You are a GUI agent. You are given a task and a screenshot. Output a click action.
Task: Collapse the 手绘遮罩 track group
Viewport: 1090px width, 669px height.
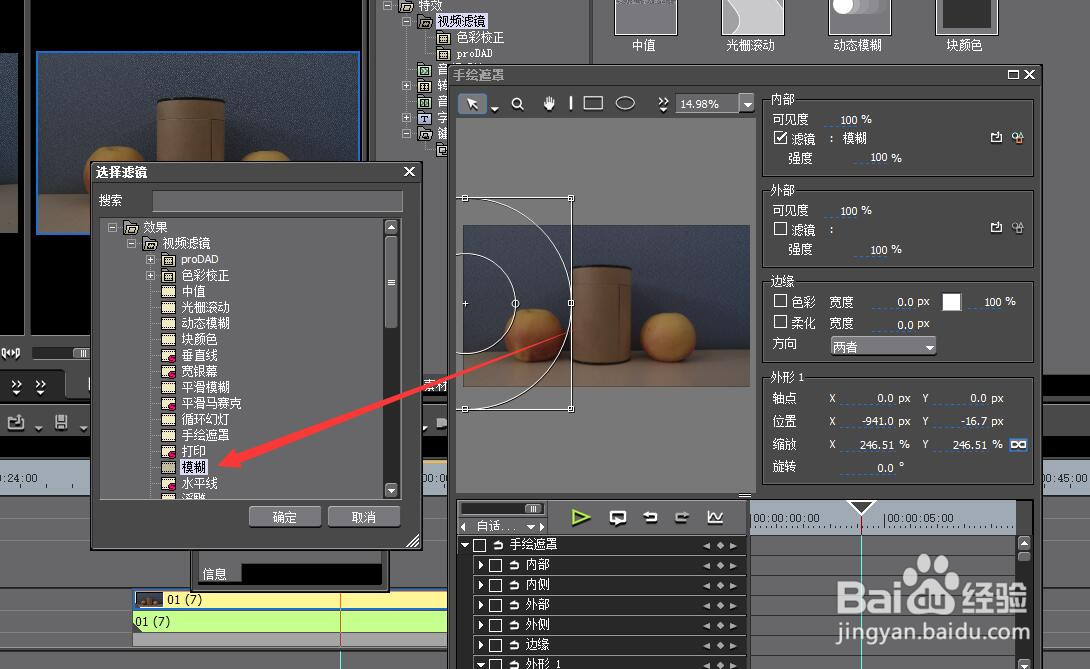point(464,545)
